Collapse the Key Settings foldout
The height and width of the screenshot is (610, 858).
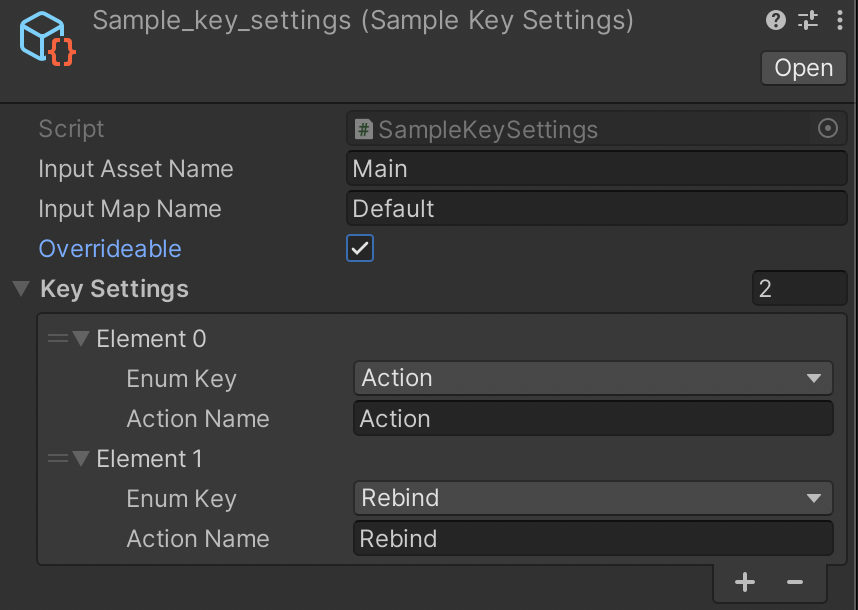[x=20, y=289]
